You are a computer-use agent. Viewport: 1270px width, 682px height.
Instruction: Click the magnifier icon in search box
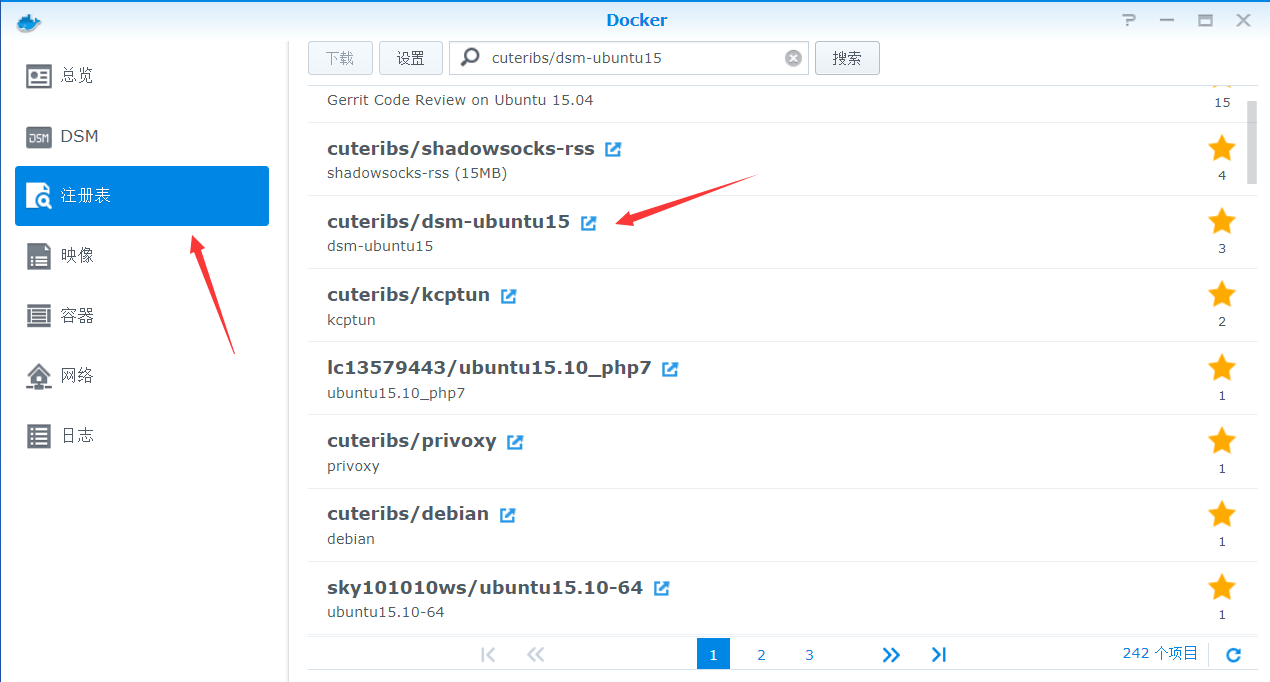470,58
